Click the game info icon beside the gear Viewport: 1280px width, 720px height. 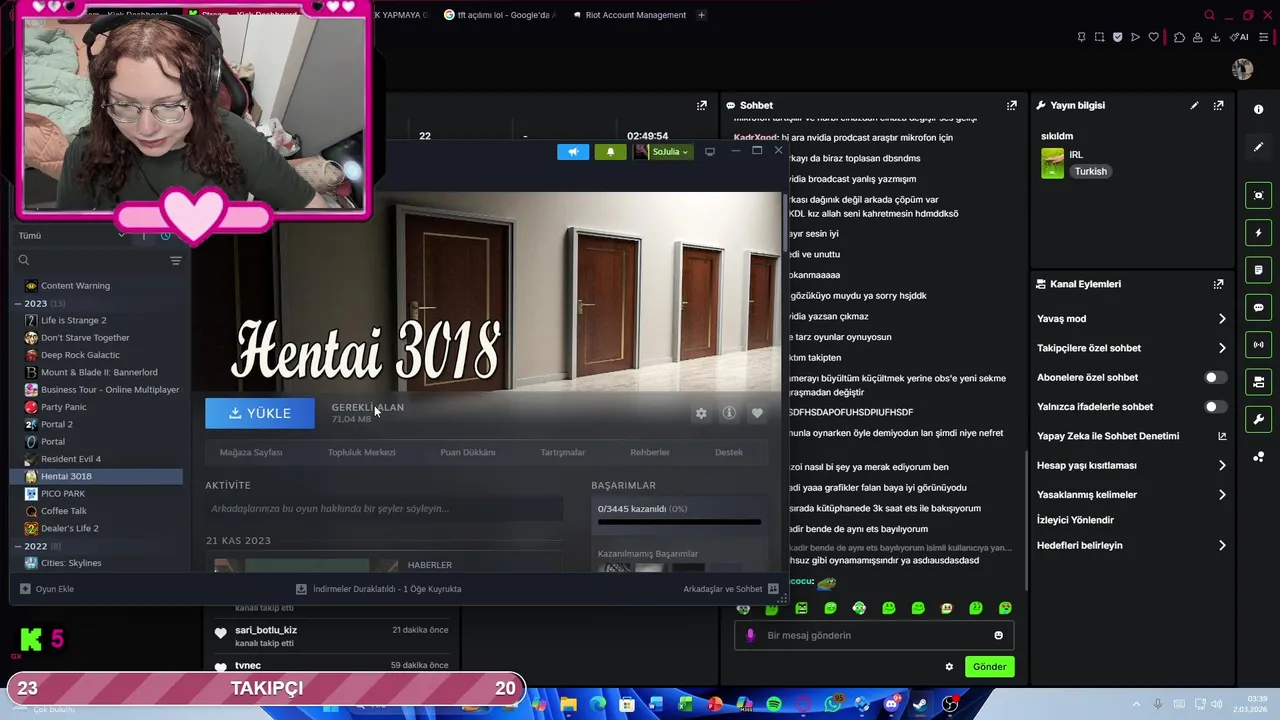[x=729, y=413]
